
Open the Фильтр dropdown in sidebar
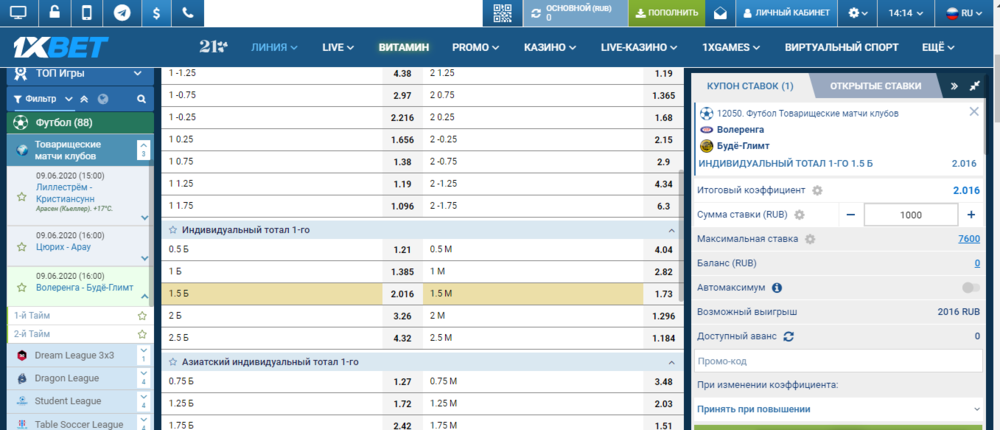pyautogui.click(x=43, y=99)
